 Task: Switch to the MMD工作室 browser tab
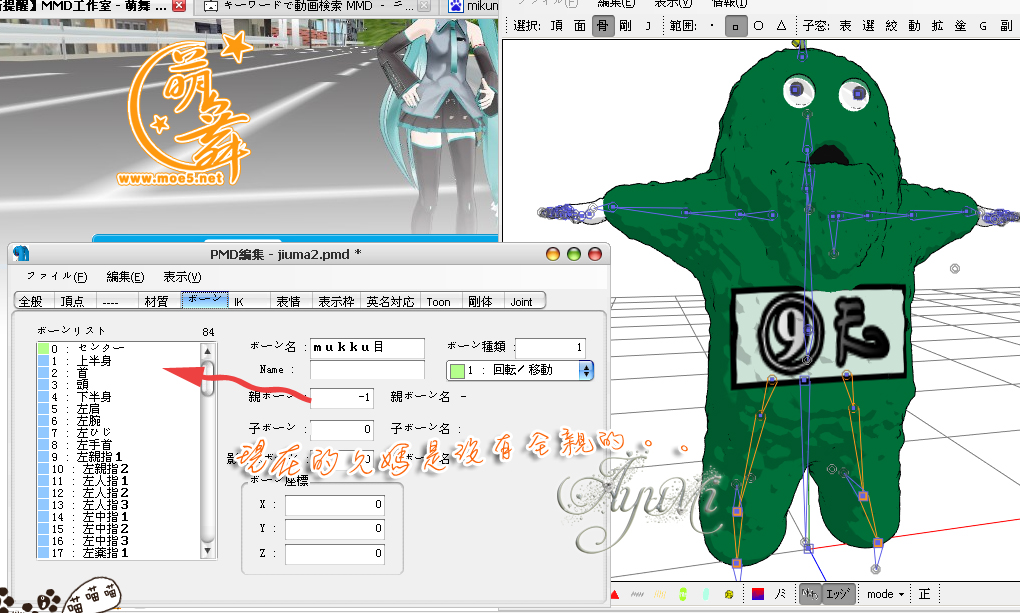coord(94,7)
